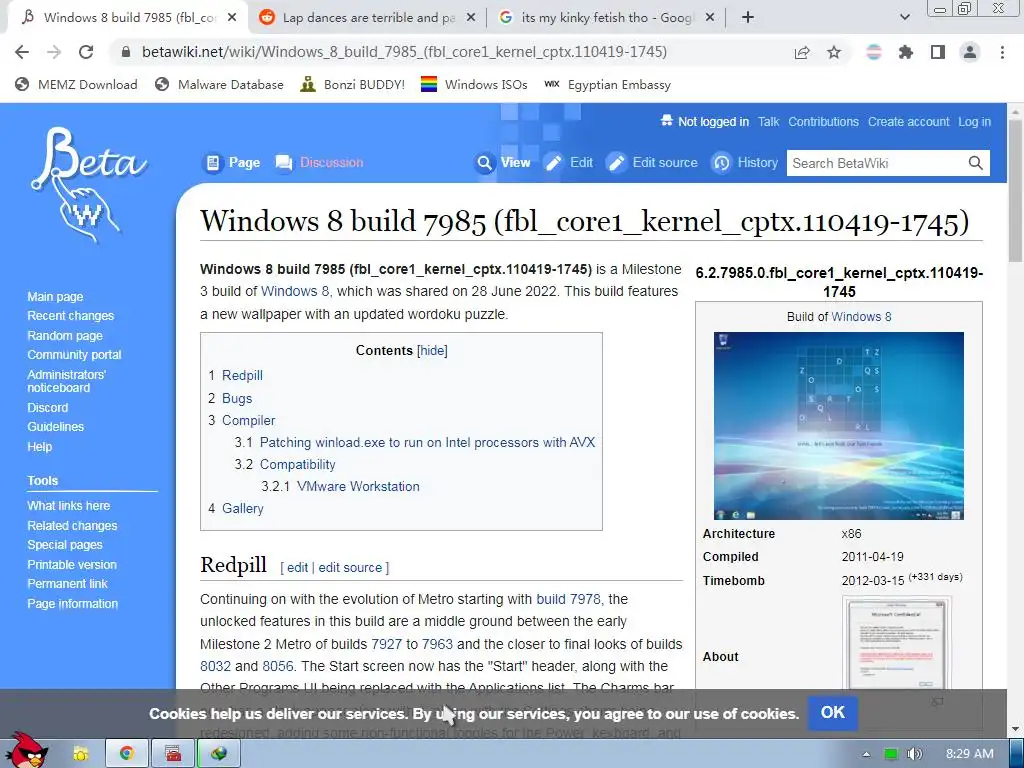This screenshot has height=768, width=1024.
Task: Open the Discussion tab
Action: point(319,163)
